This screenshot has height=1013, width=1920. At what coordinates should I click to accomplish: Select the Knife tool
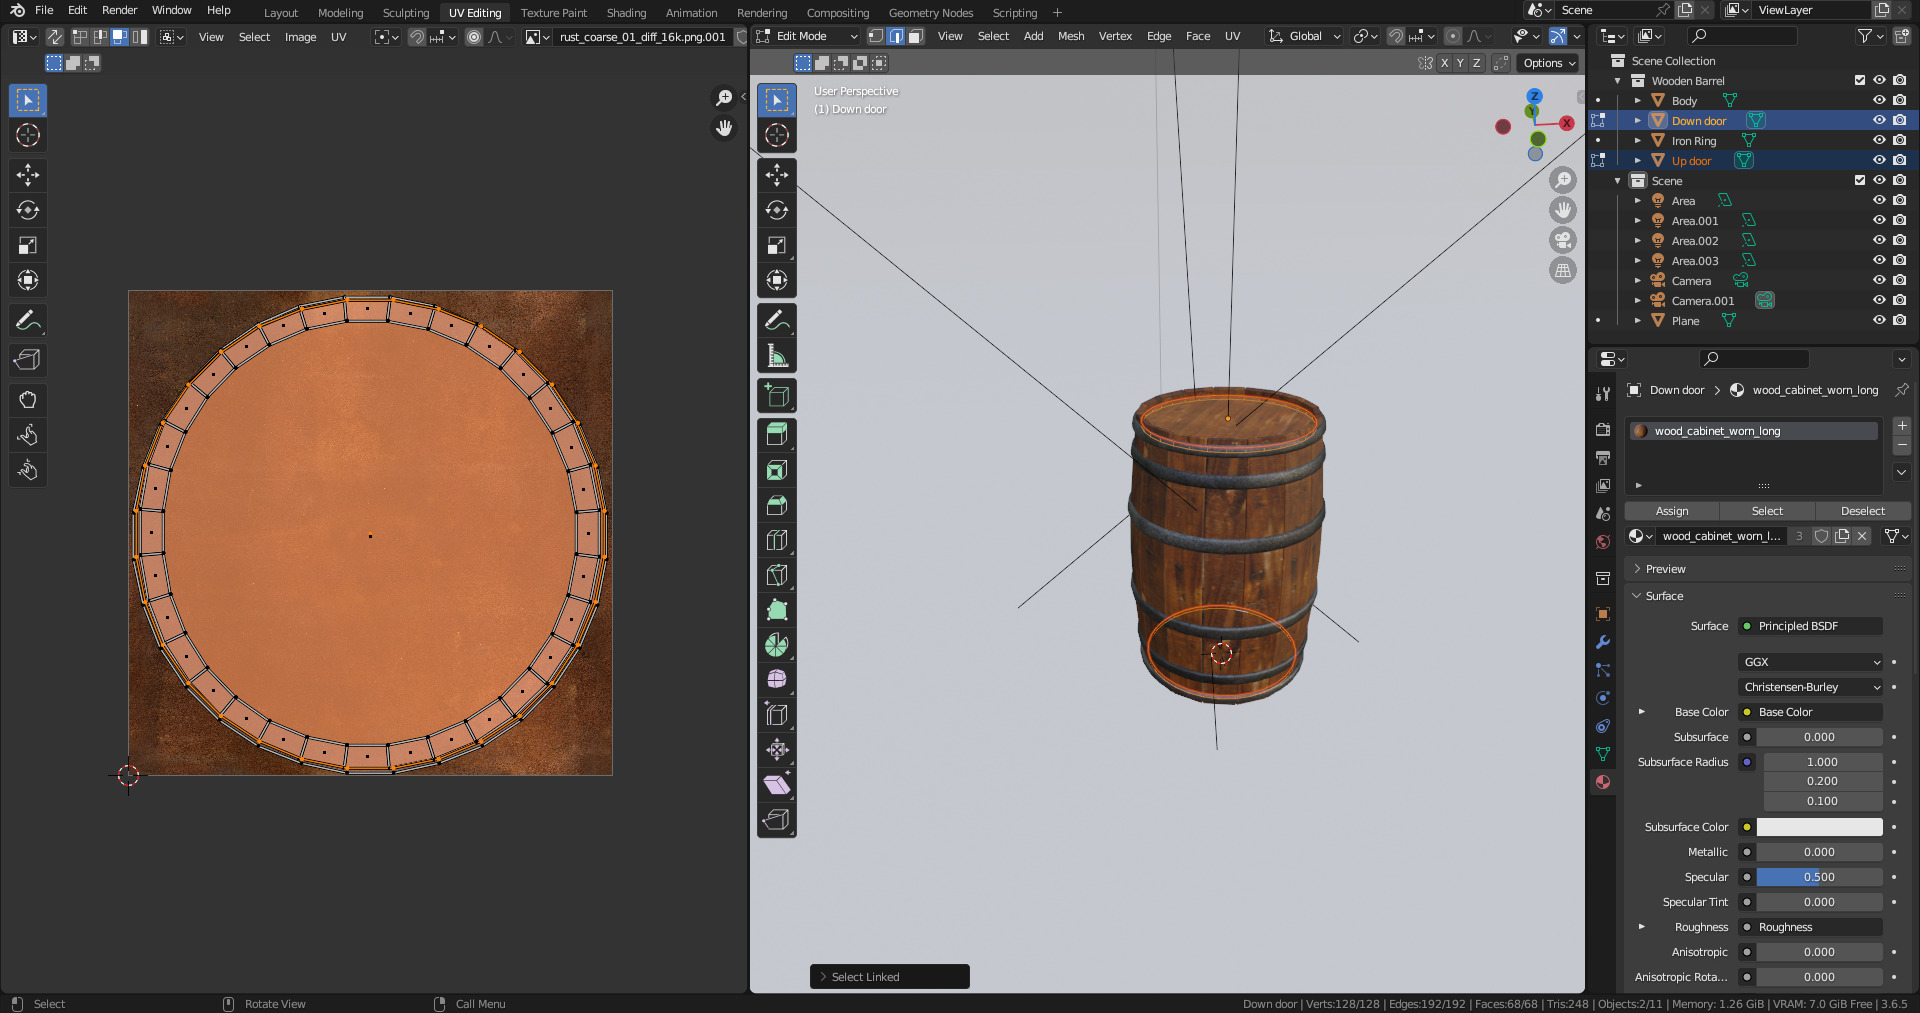pyautogui.click(x=777, y=575)
